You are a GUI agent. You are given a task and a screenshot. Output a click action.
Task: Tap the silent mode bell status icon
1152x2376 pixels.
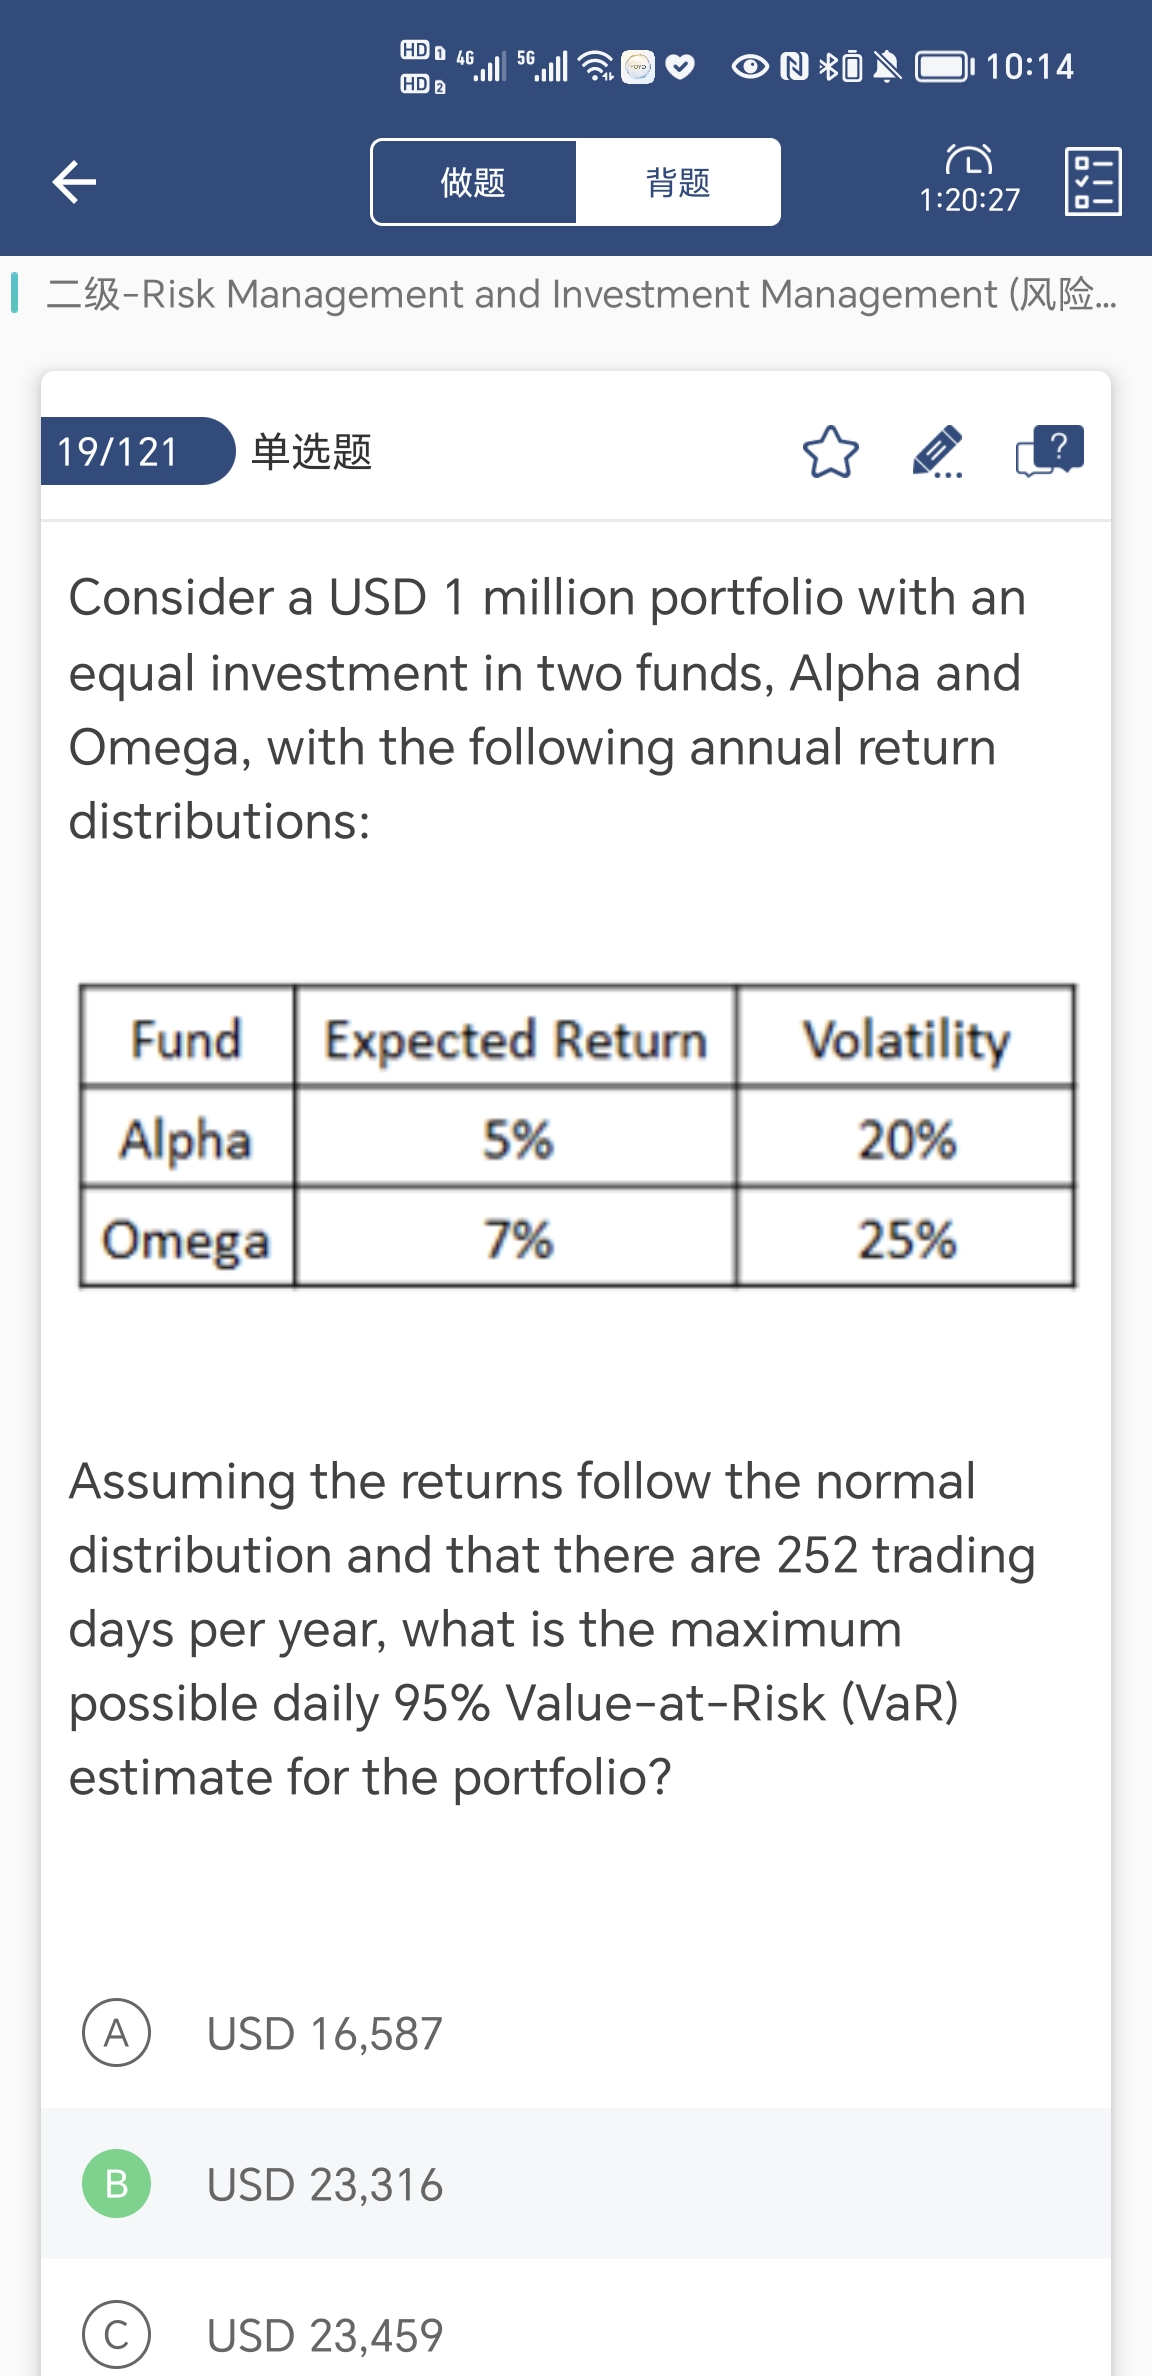click(x=886, y=66)
